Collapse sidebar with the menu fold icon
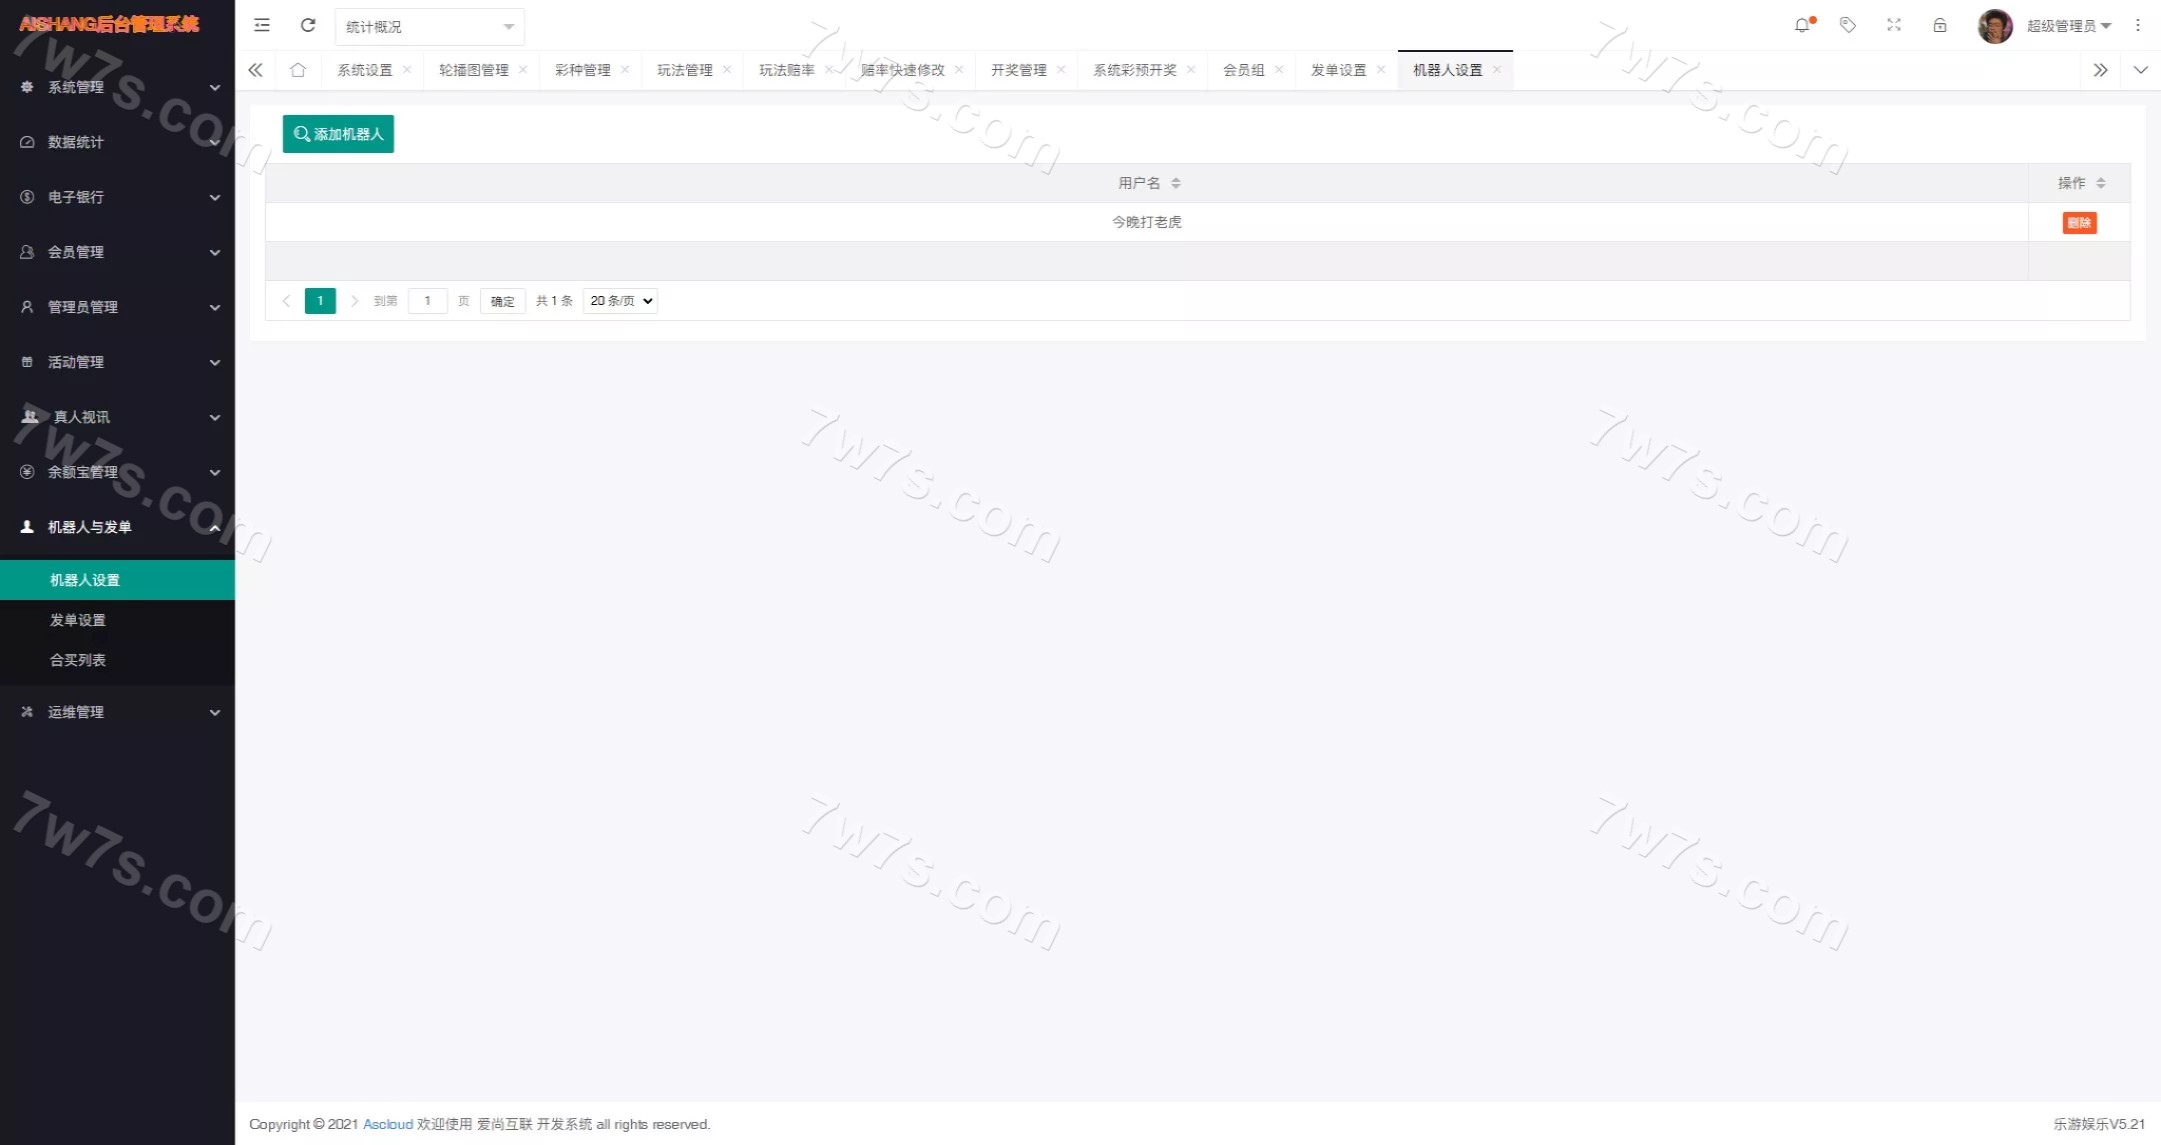This screenshot has height=1145, width=2161. [x=262, y=26]
